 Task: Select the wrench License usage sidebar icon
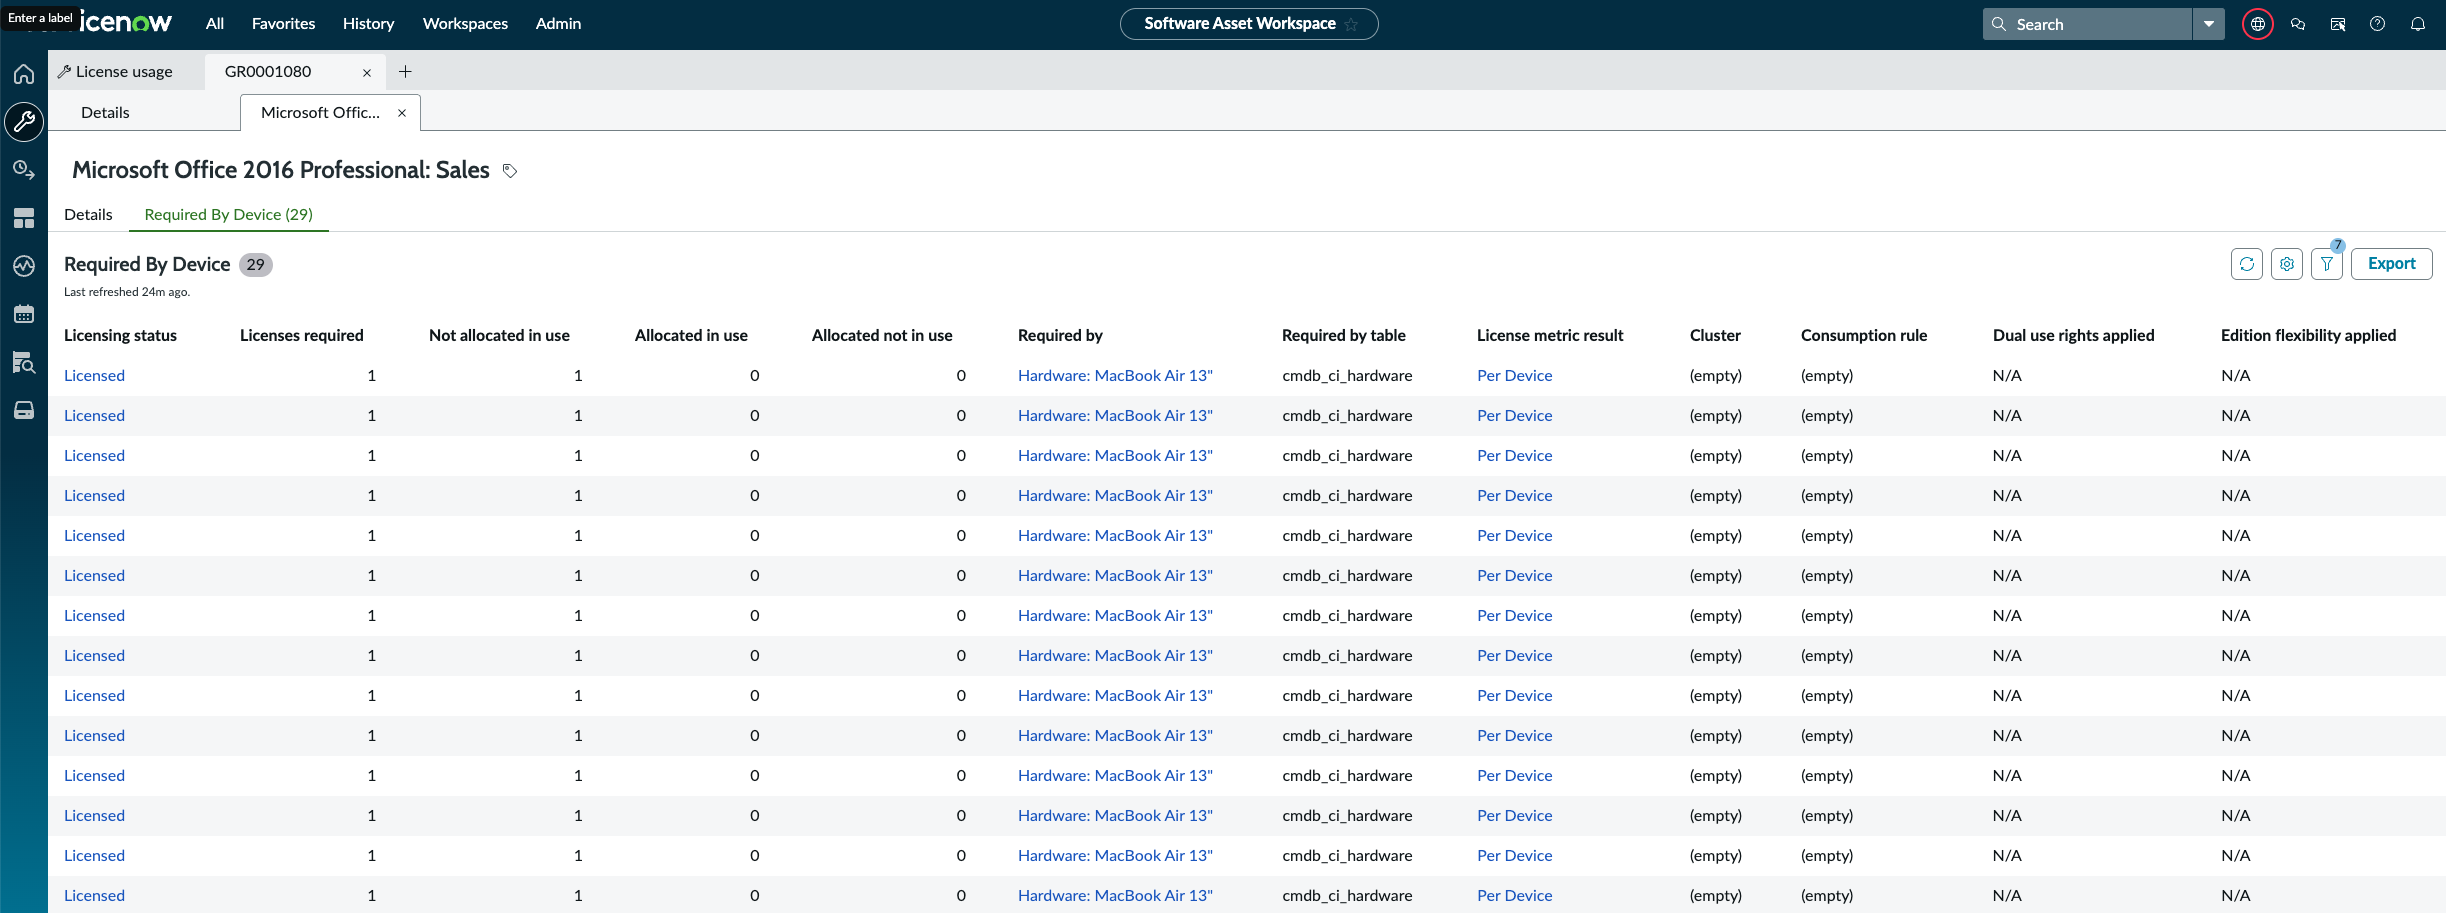pyautogui.click(x=24, y=122)
